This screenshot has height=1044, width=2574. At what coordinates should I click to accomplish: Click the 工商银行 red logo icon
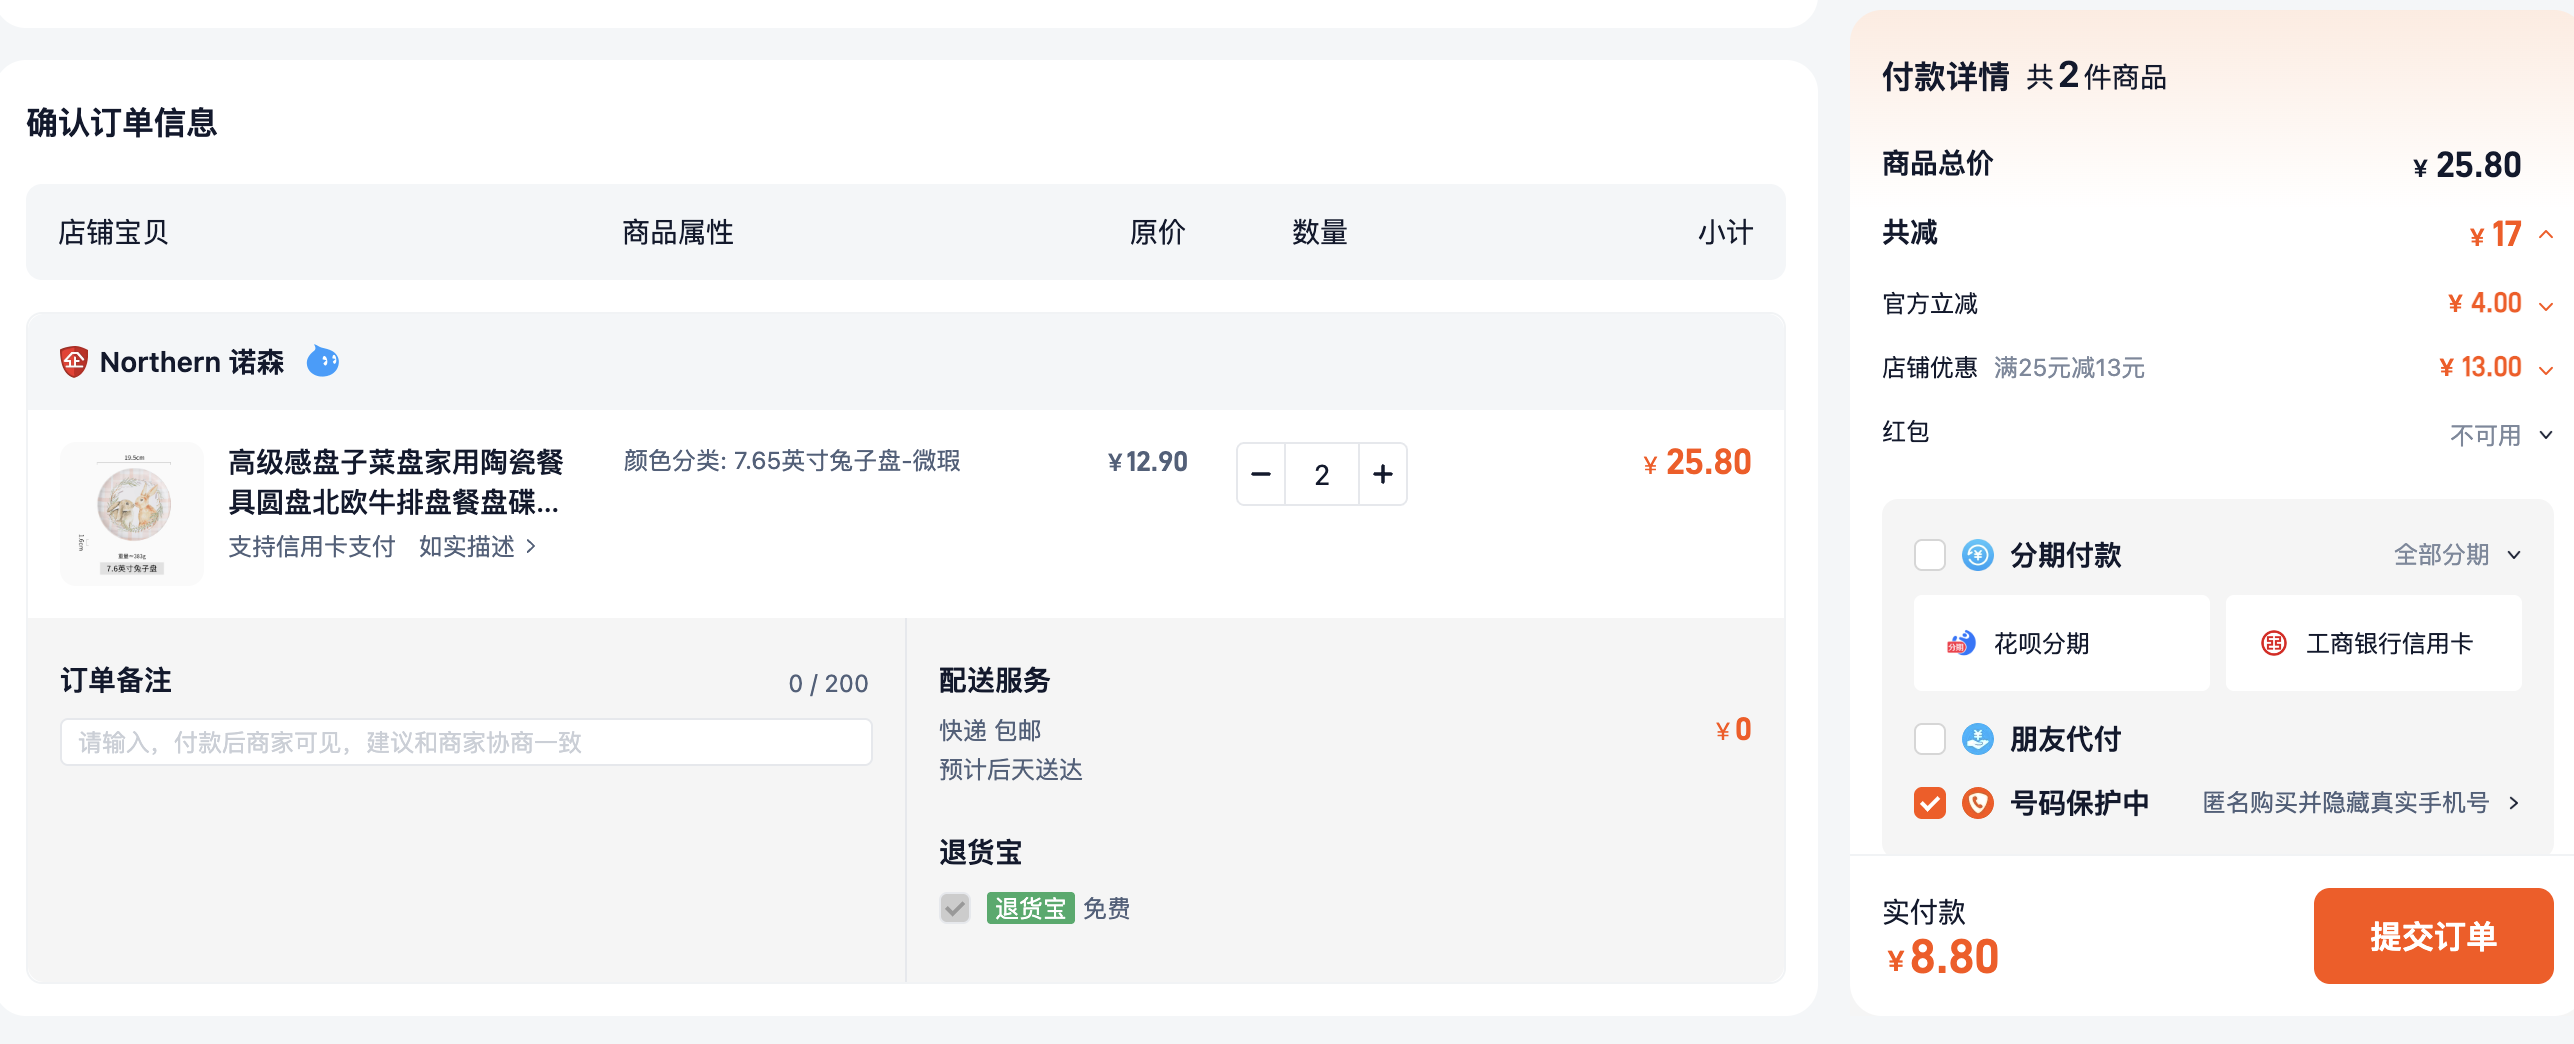click(2274, 643)
